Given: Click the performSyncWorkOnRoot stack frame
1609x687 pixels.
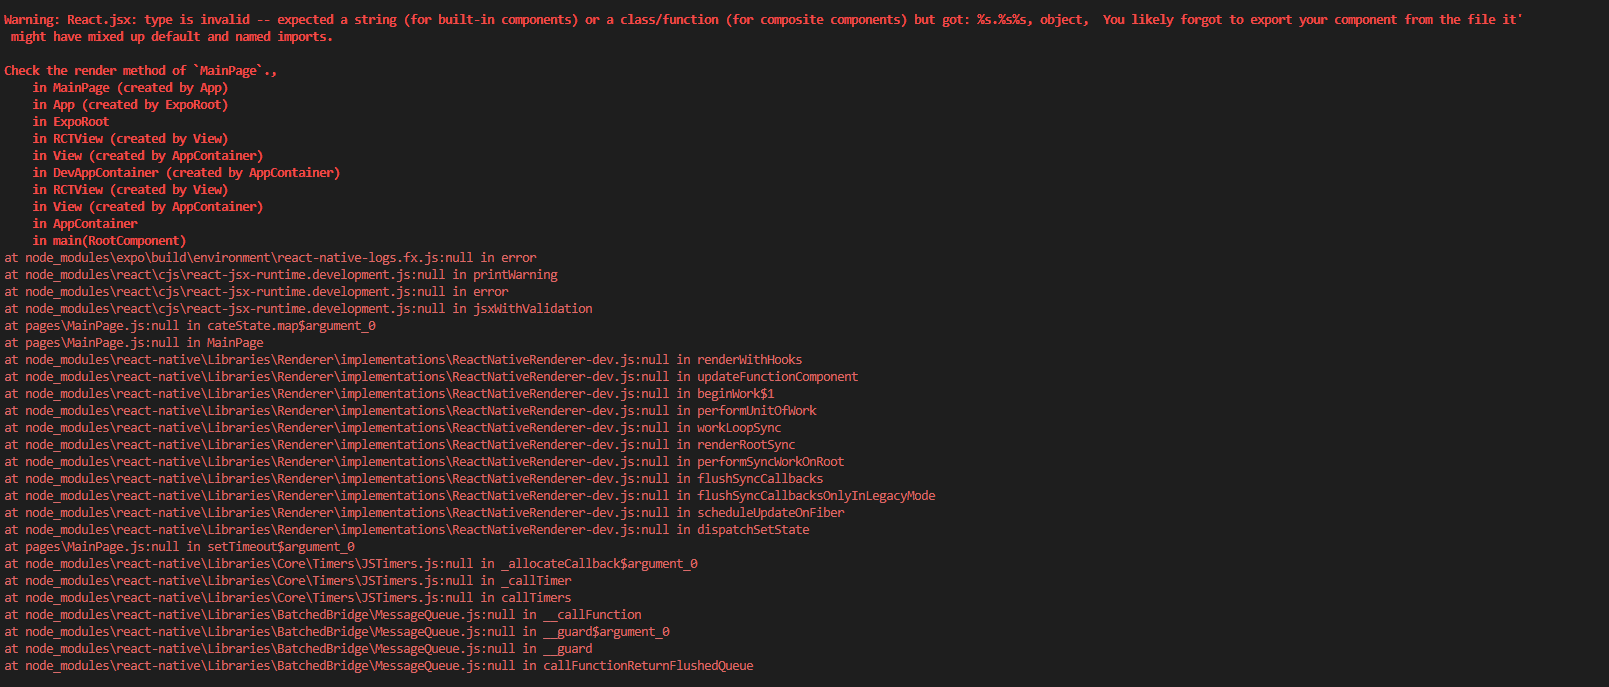Looking at the screenshot, I should point(424,462).
